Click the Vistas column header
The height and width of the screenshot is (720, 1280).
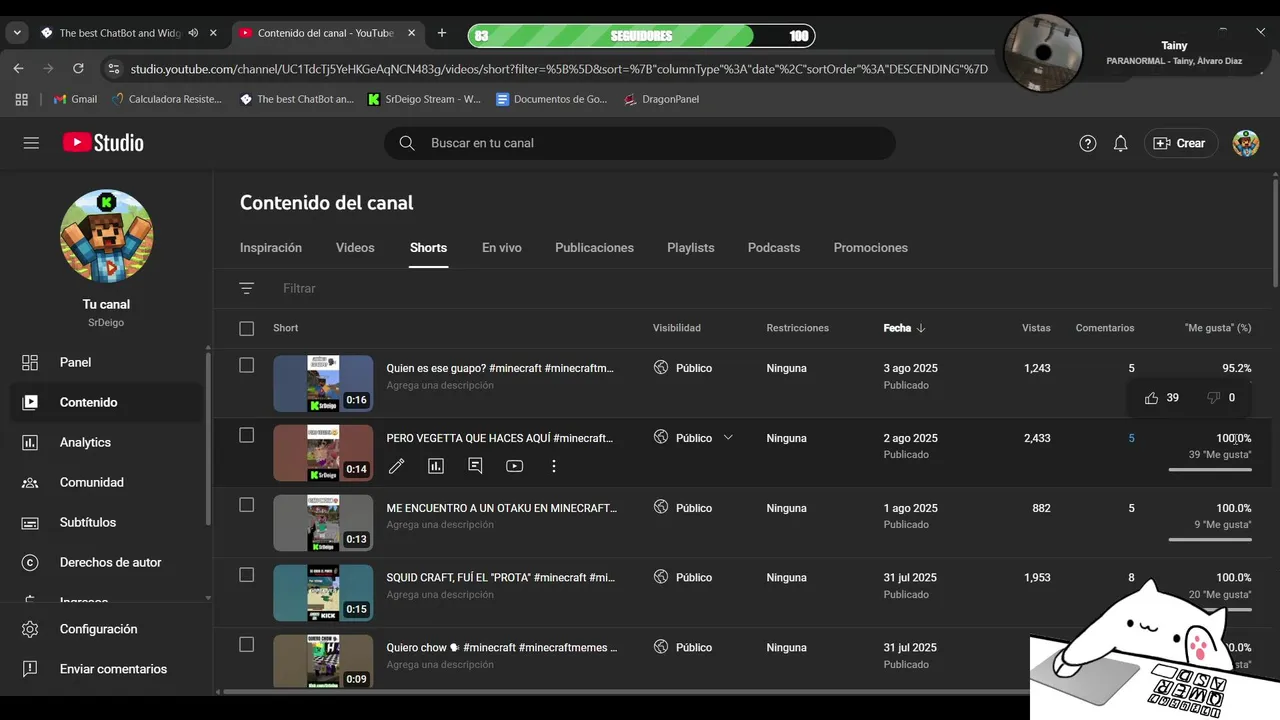coord(1036,328)
